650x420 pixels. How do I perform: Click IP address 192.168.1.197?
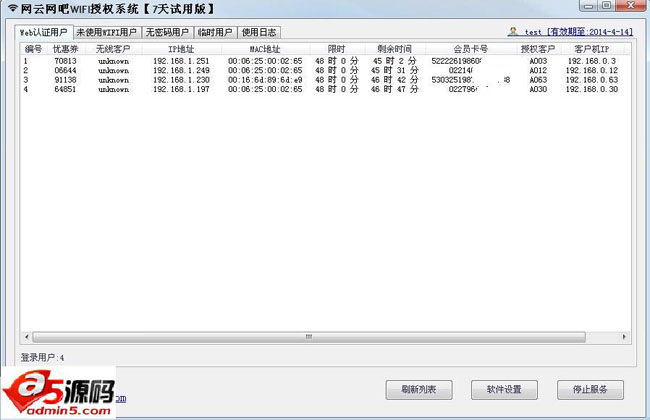click(181, 89)
